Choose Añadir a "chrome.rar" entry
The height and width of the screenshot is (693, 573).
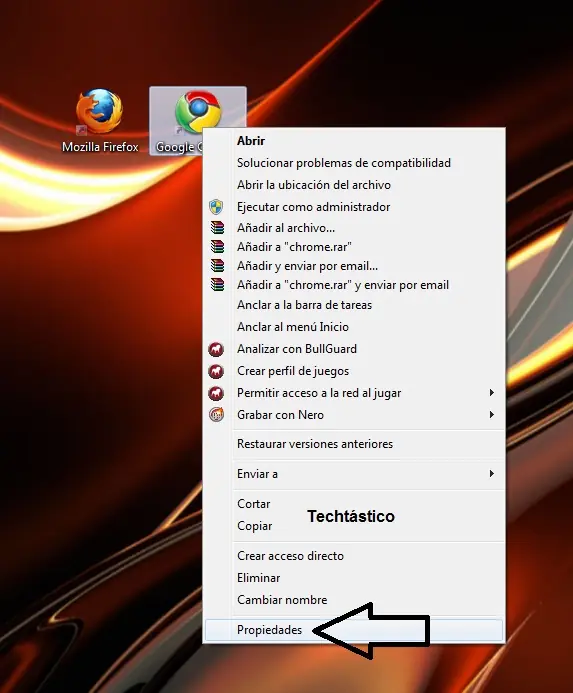(354, 247)
